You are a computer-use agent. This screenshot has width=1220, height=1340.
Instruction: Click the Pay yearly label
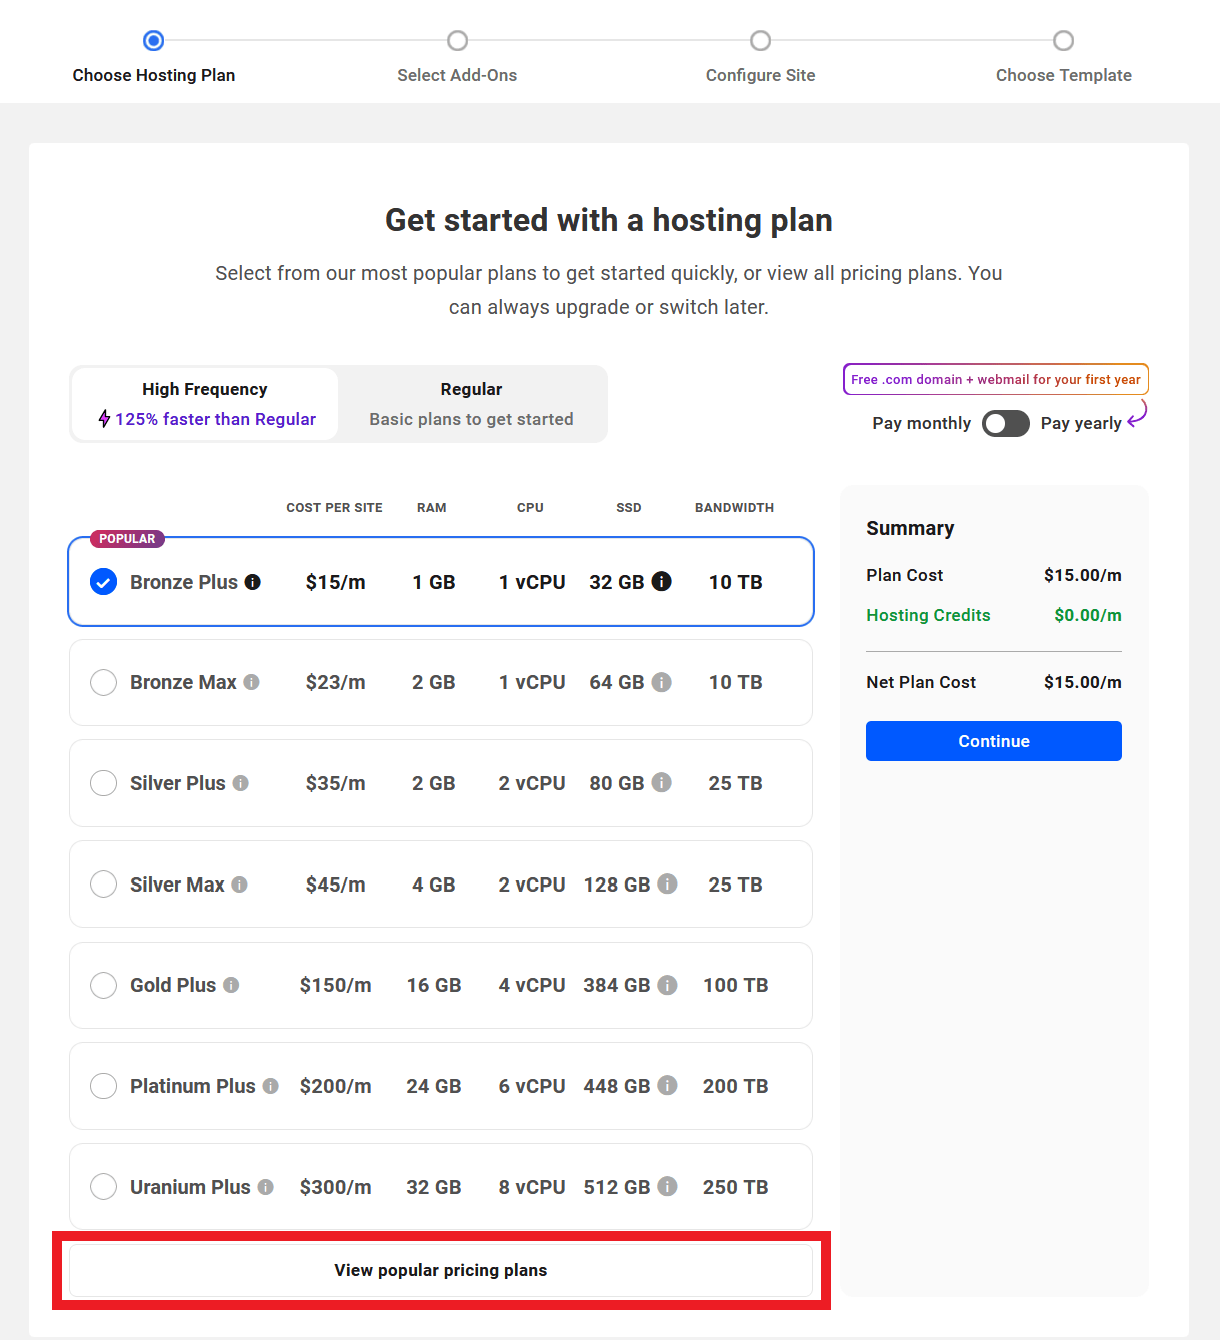pyautogui.click(x=1081, y=423)
